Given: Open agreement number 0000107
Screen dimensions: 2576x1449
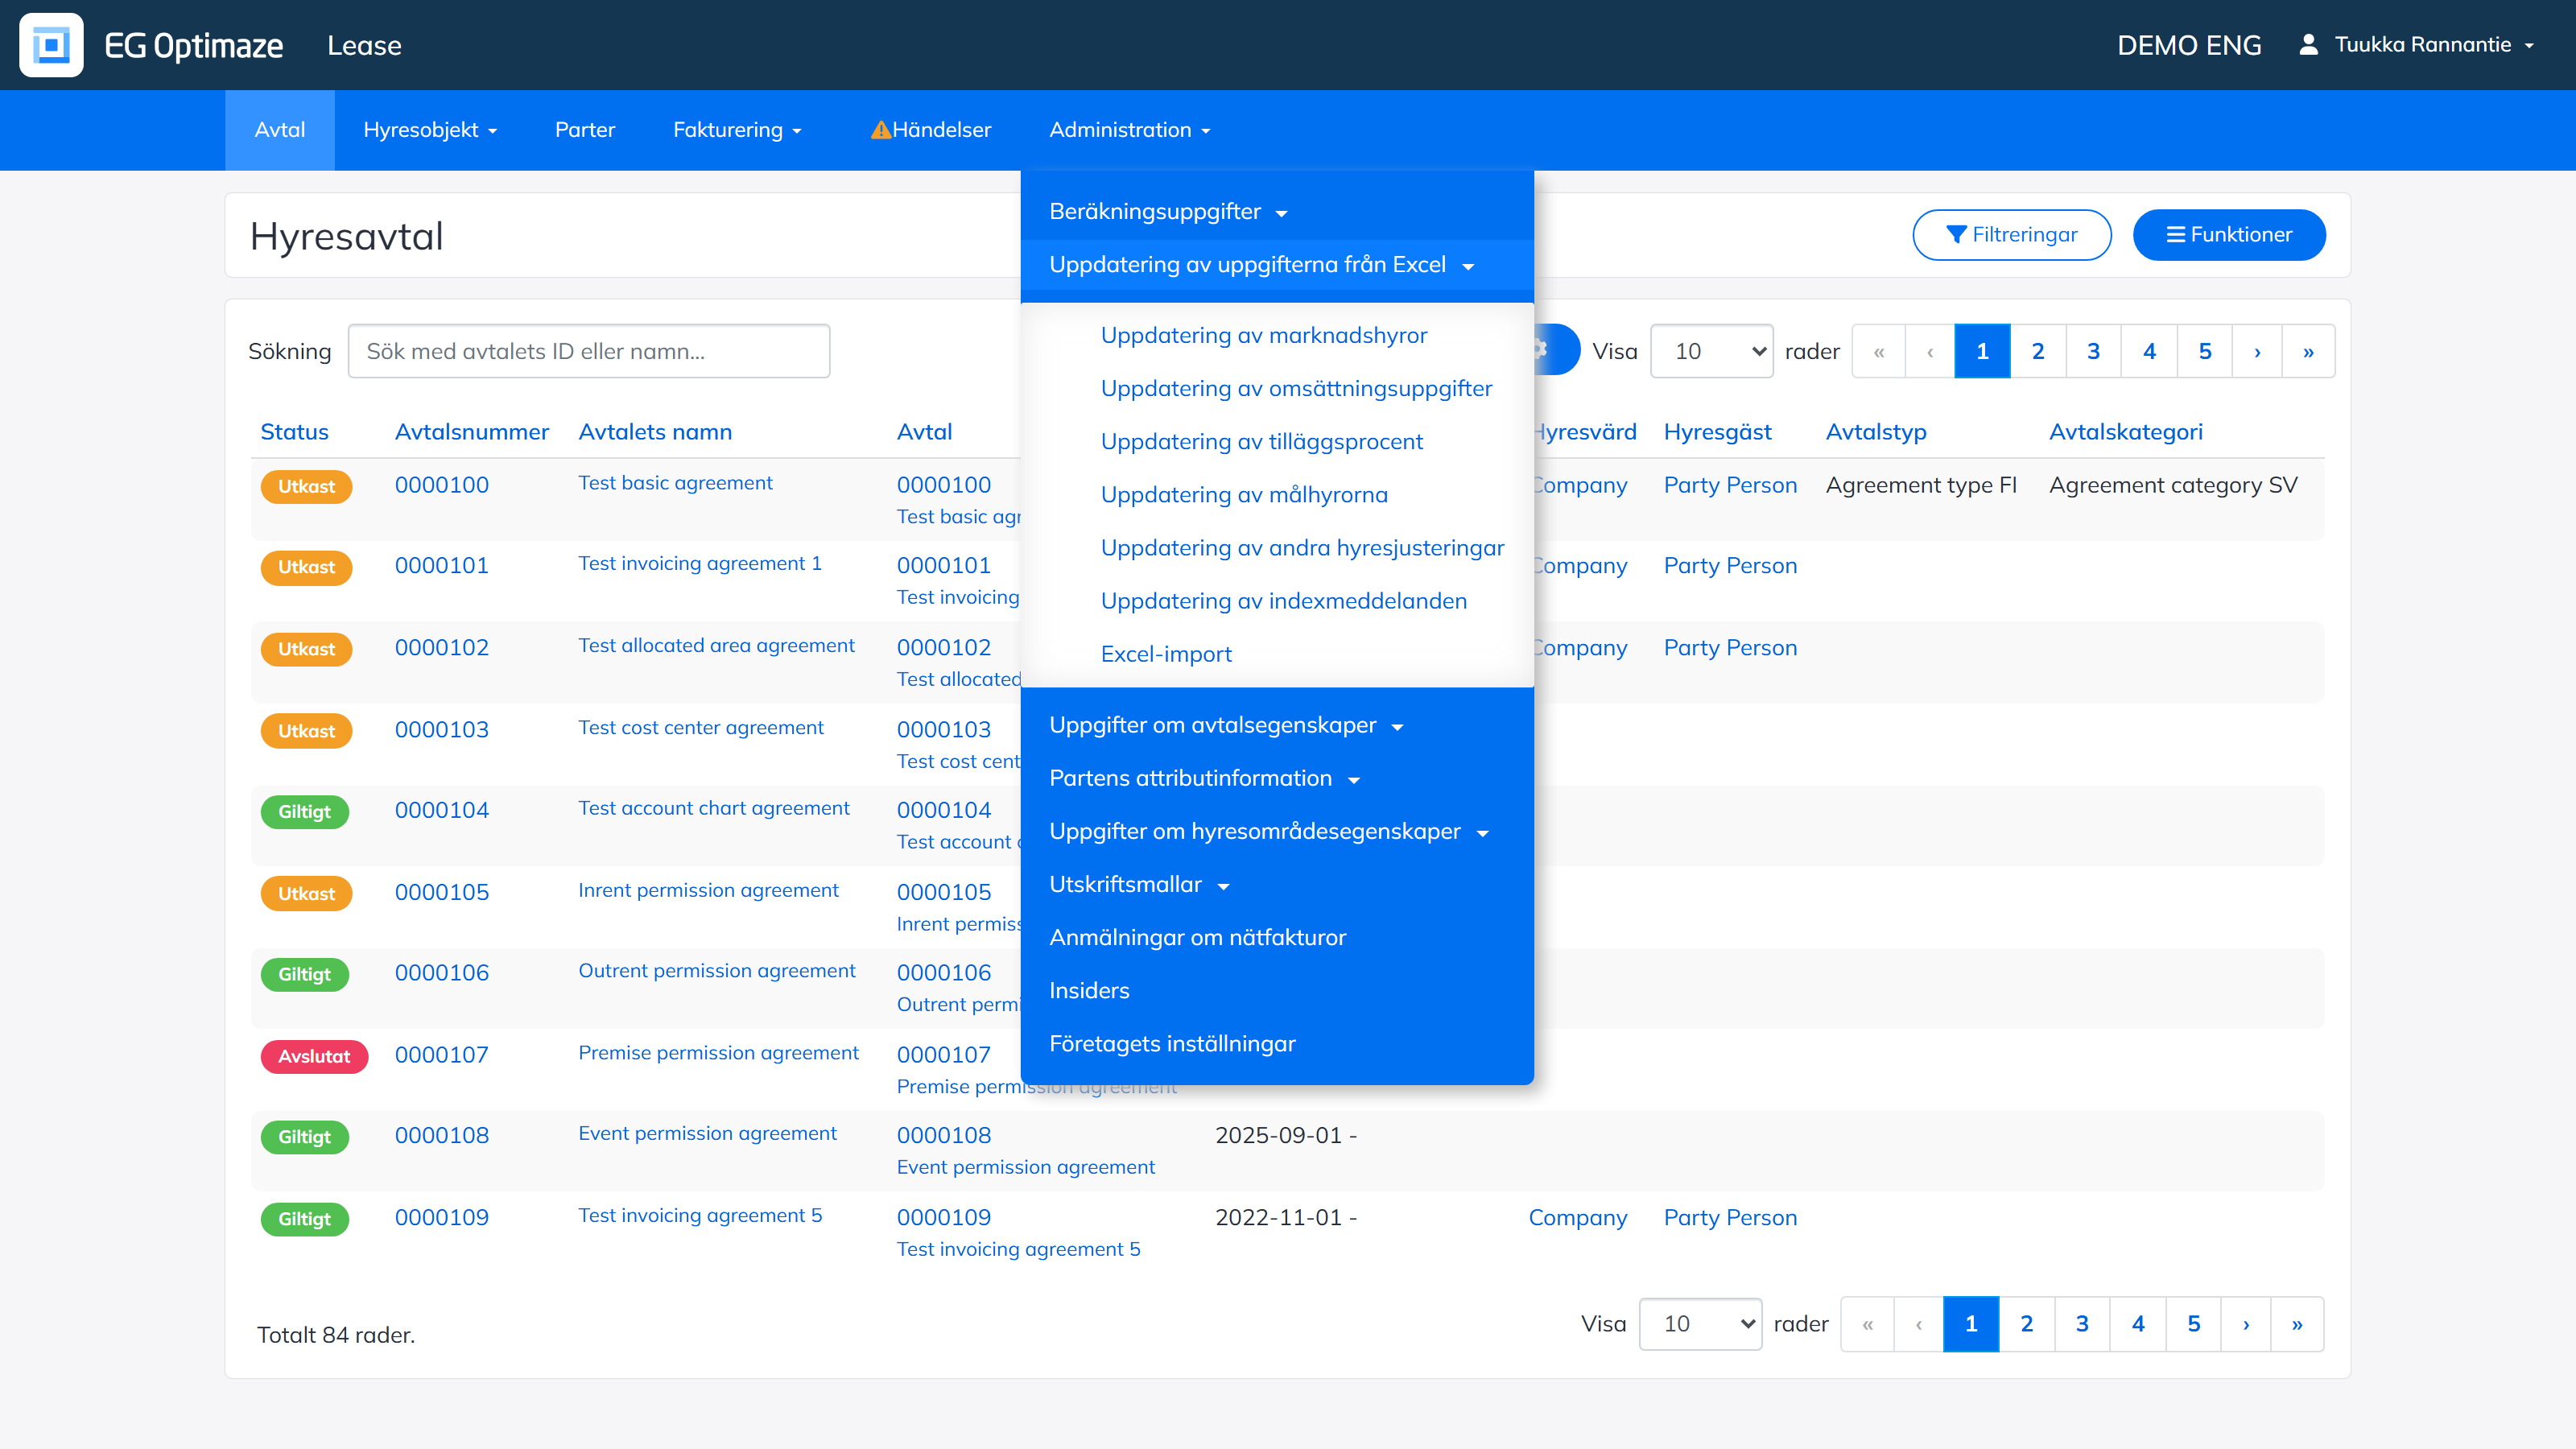Looking at the screenshot, I should tap(442, 1055).
